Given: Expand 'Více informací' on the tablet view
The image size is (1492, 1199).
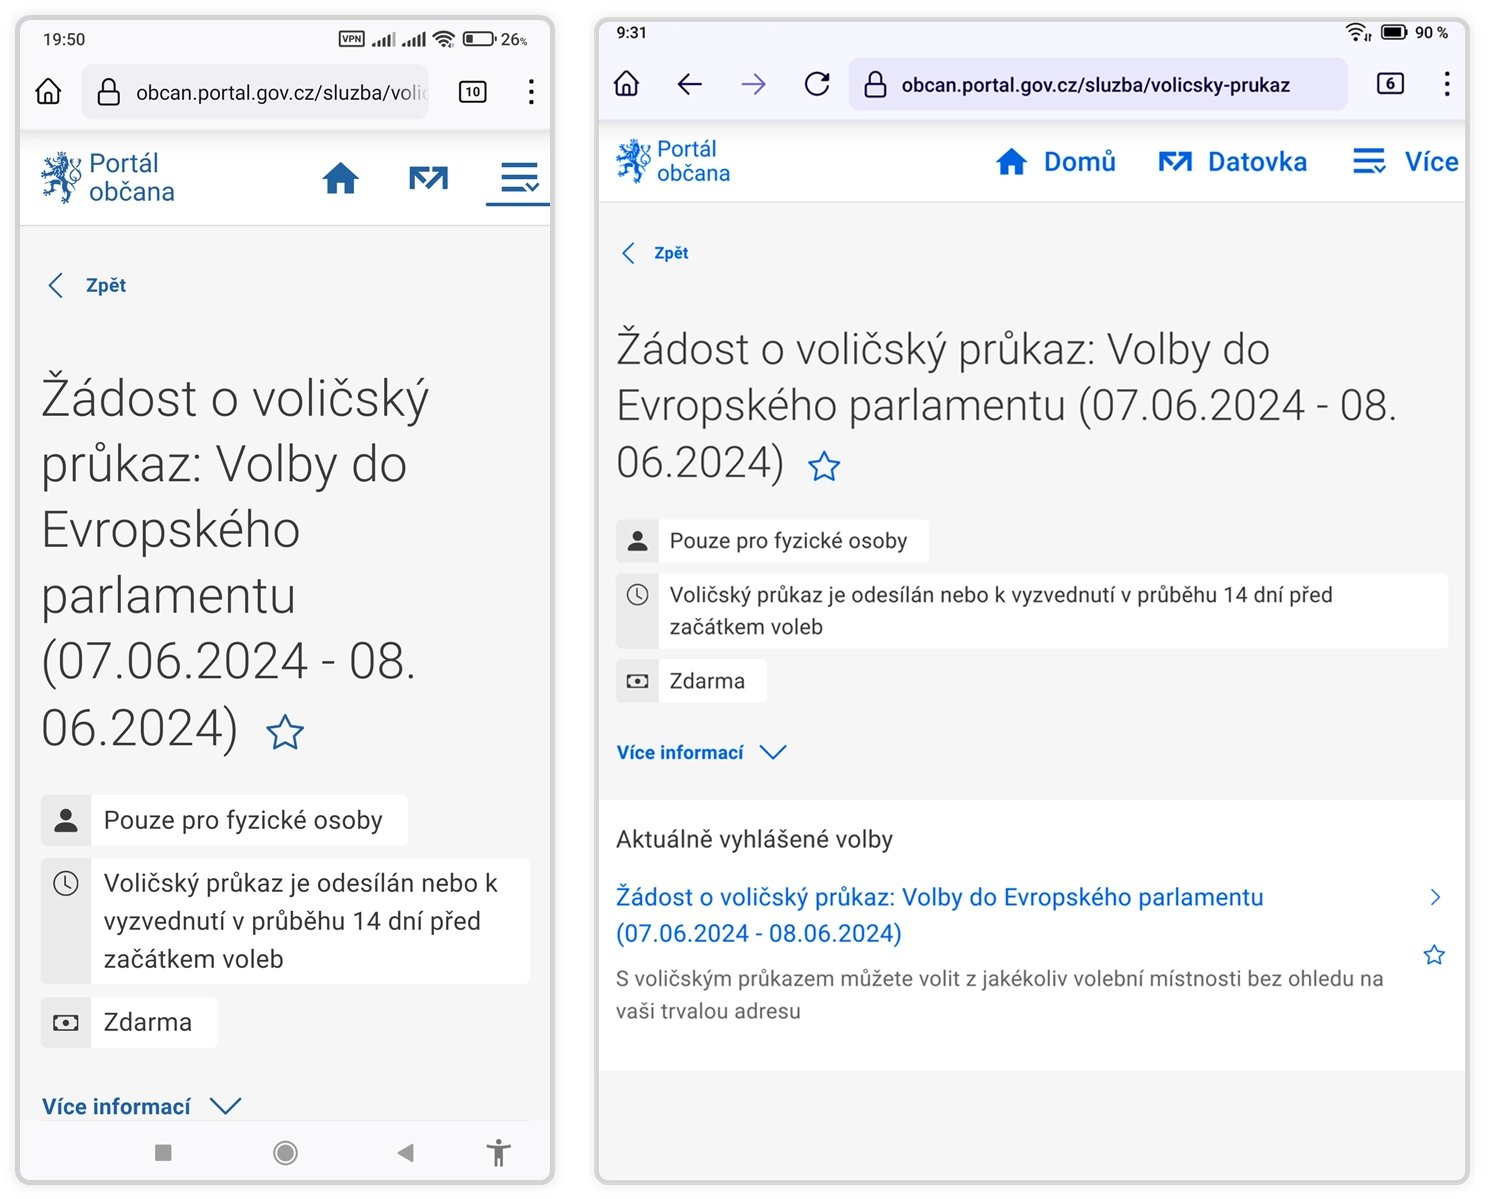Looking at the screenshot, I should pos(701,752).
